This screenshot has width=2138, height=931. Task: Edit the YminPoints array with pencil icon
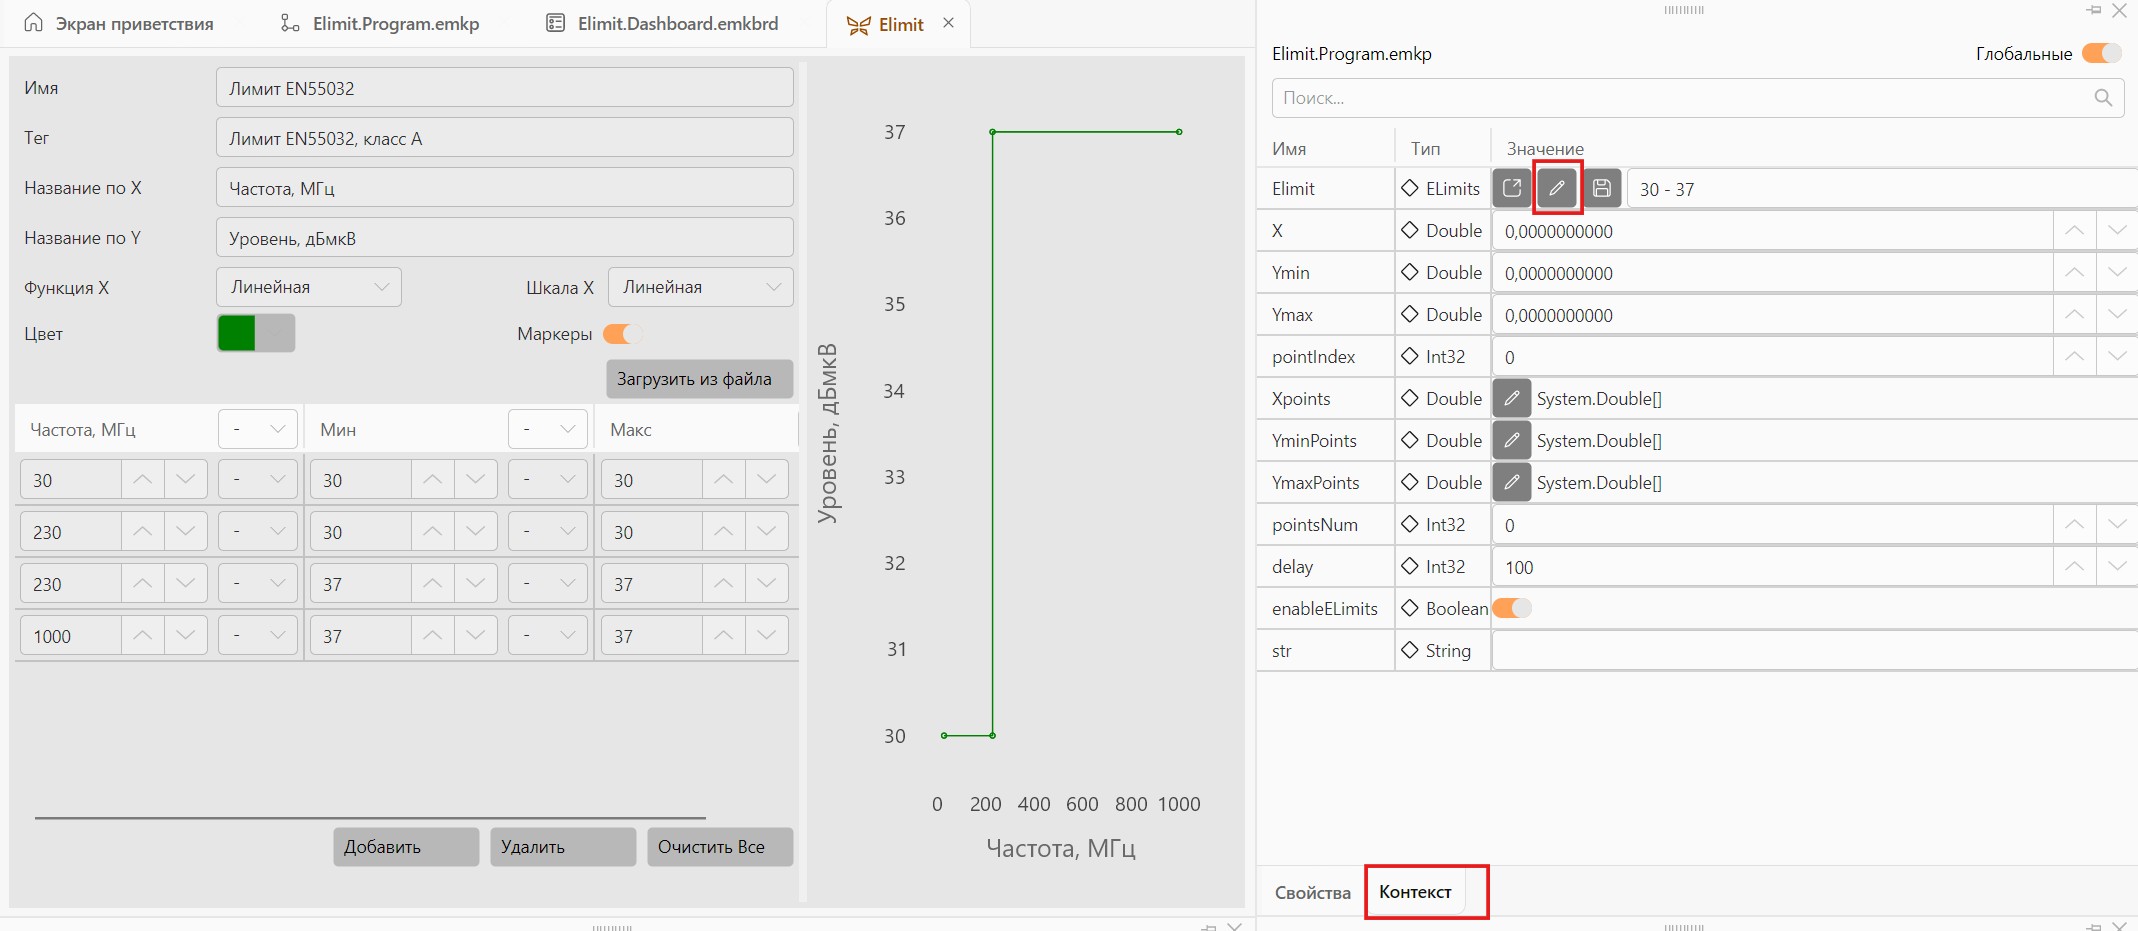tap(1512, 440)
